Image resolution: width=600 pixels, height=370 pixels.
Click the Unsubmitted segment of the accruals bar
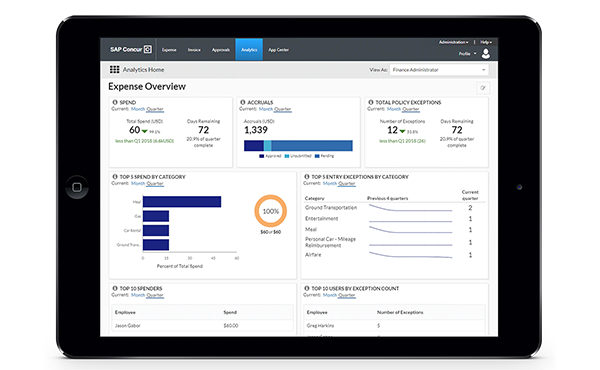point(267,145)
